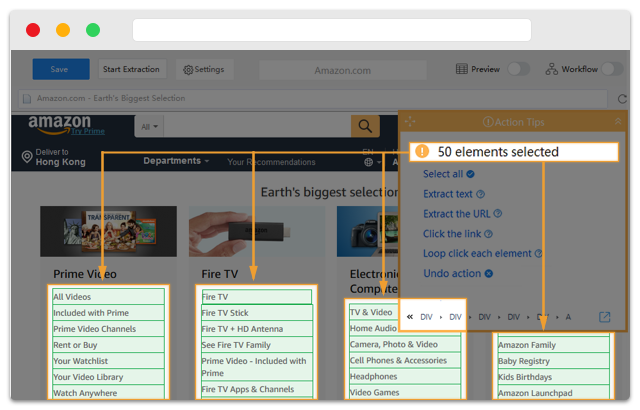
Task: Click the X icon beside Undo action
Action: 488,273
